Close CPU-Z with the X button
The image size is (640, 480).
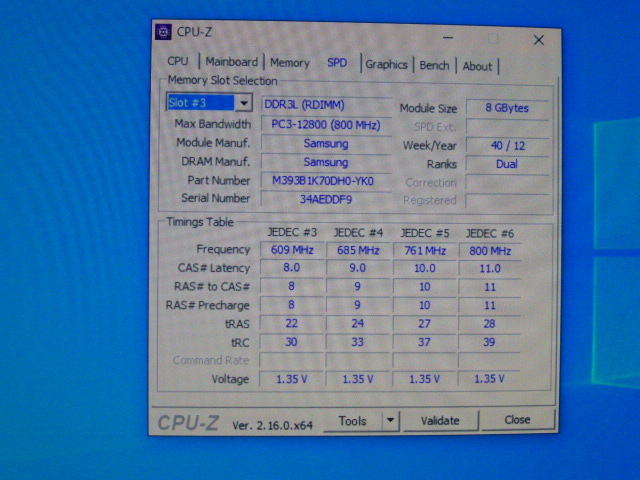point(539,40)
